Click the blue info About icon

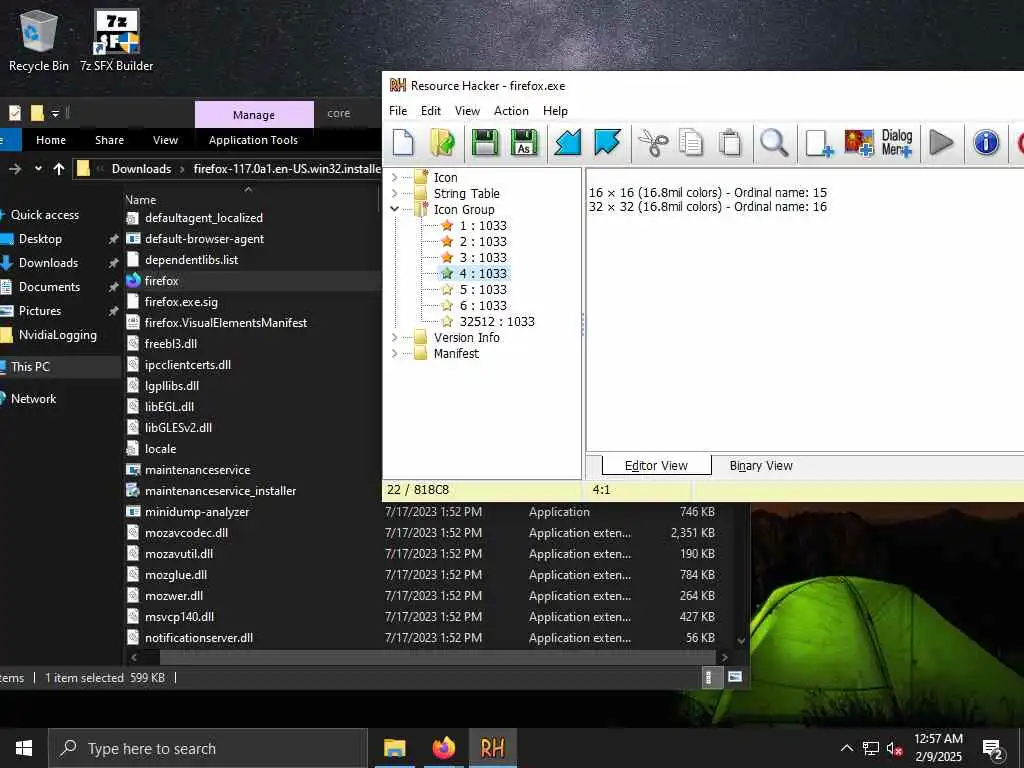pos(986,142)
